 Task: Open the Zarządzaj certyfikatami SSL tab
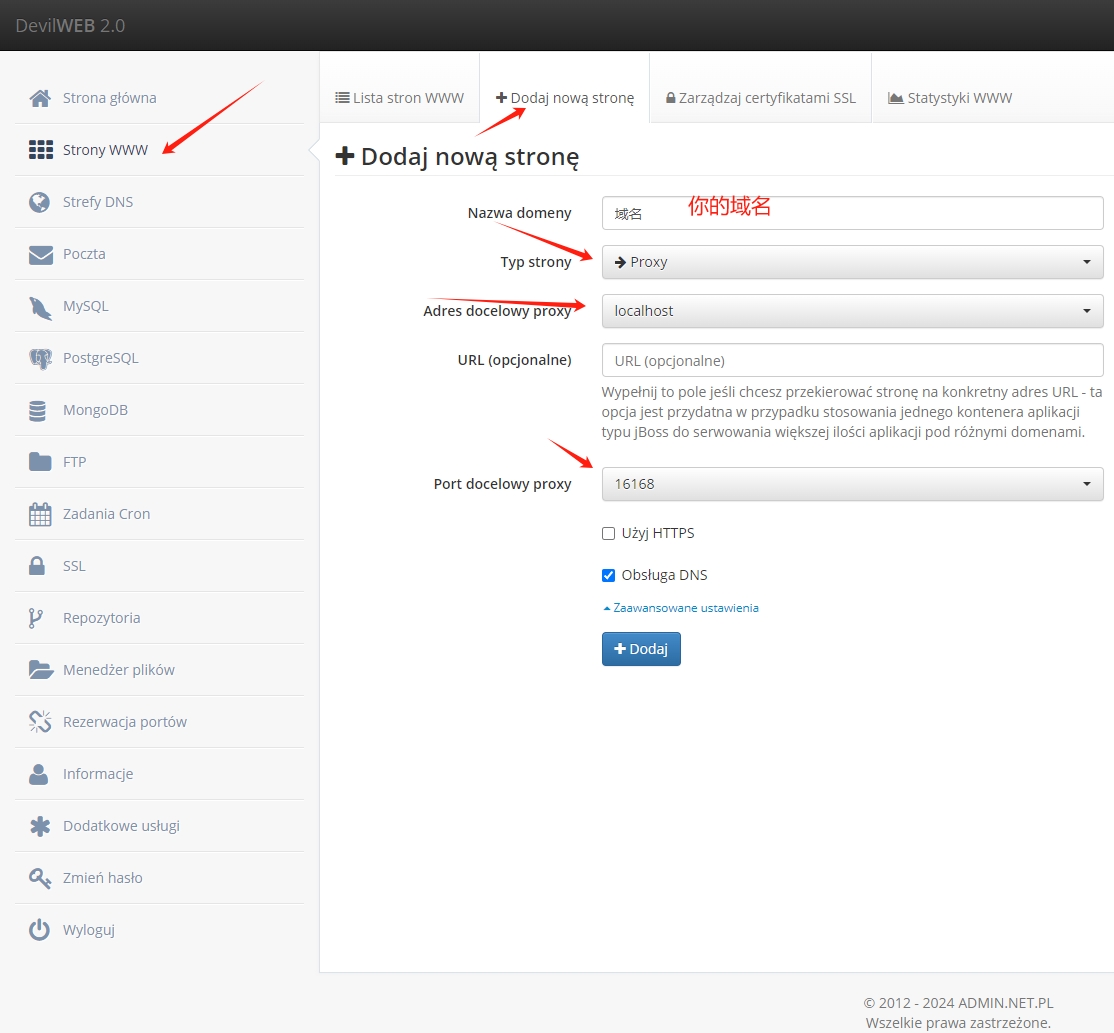[760, 98]
